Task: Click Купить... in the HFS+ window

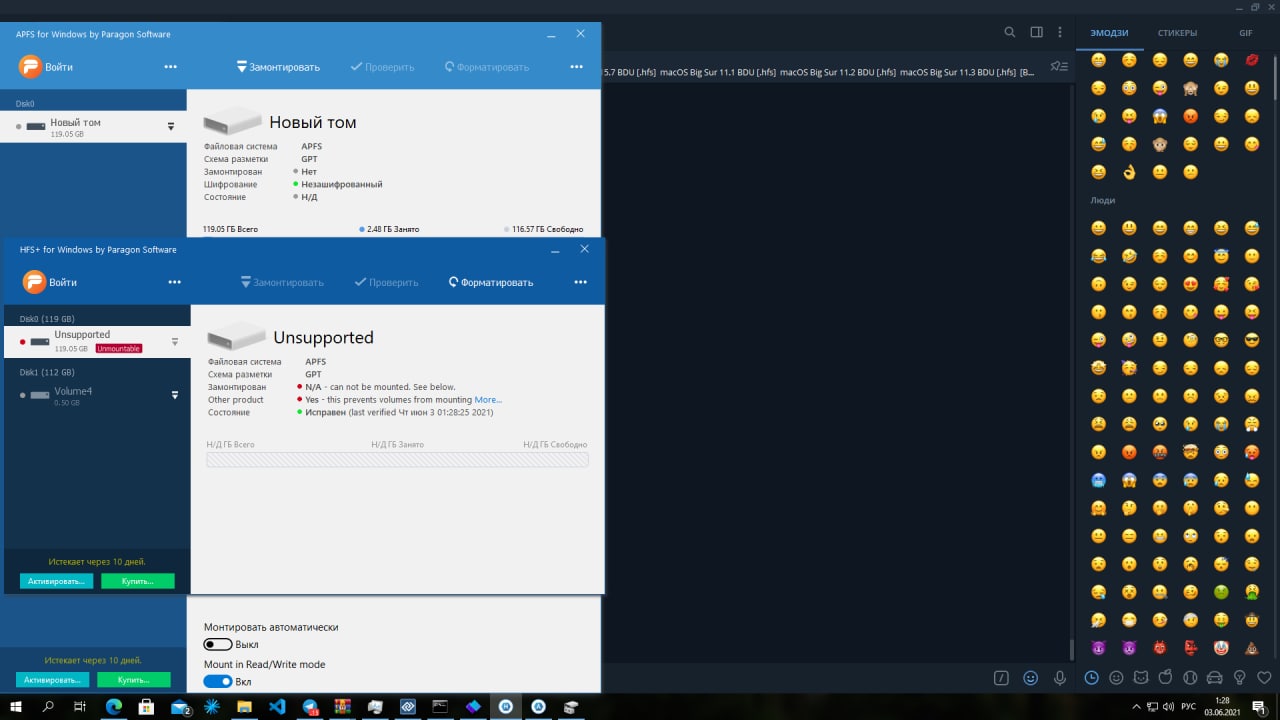Action: coord(138,581)
